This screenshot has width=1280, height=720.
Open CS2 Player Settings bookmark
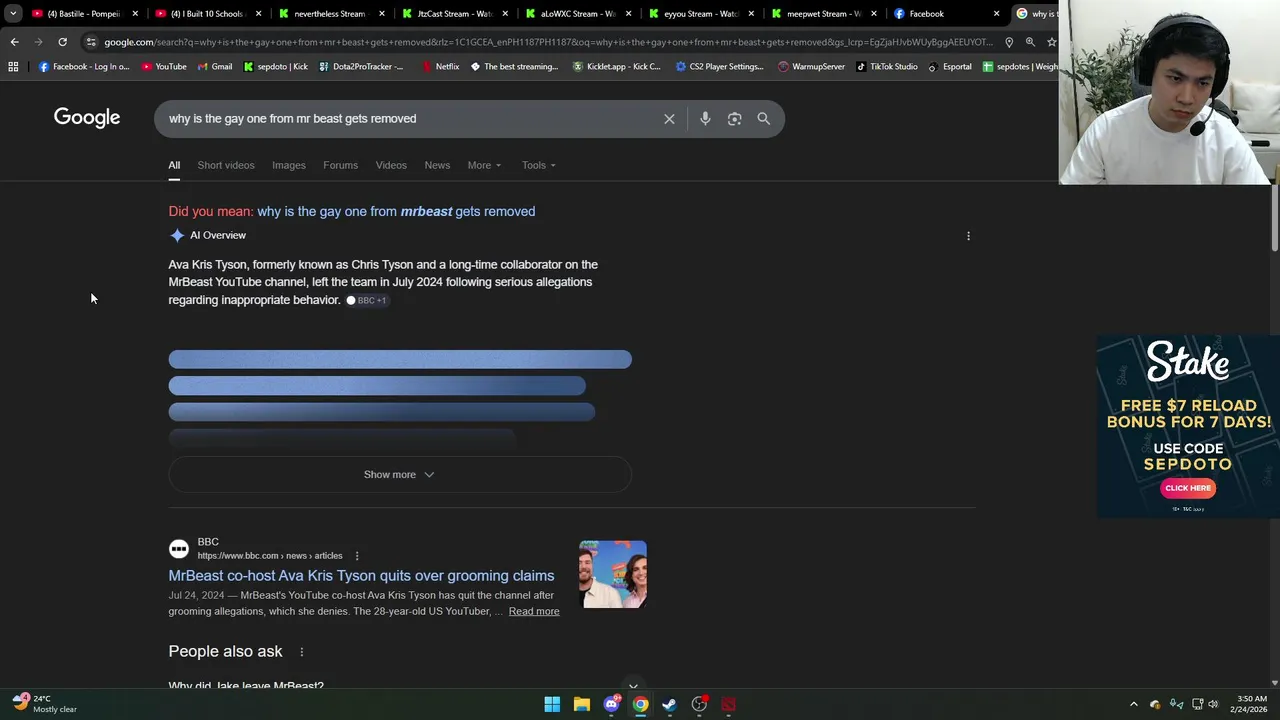point(719,67)
